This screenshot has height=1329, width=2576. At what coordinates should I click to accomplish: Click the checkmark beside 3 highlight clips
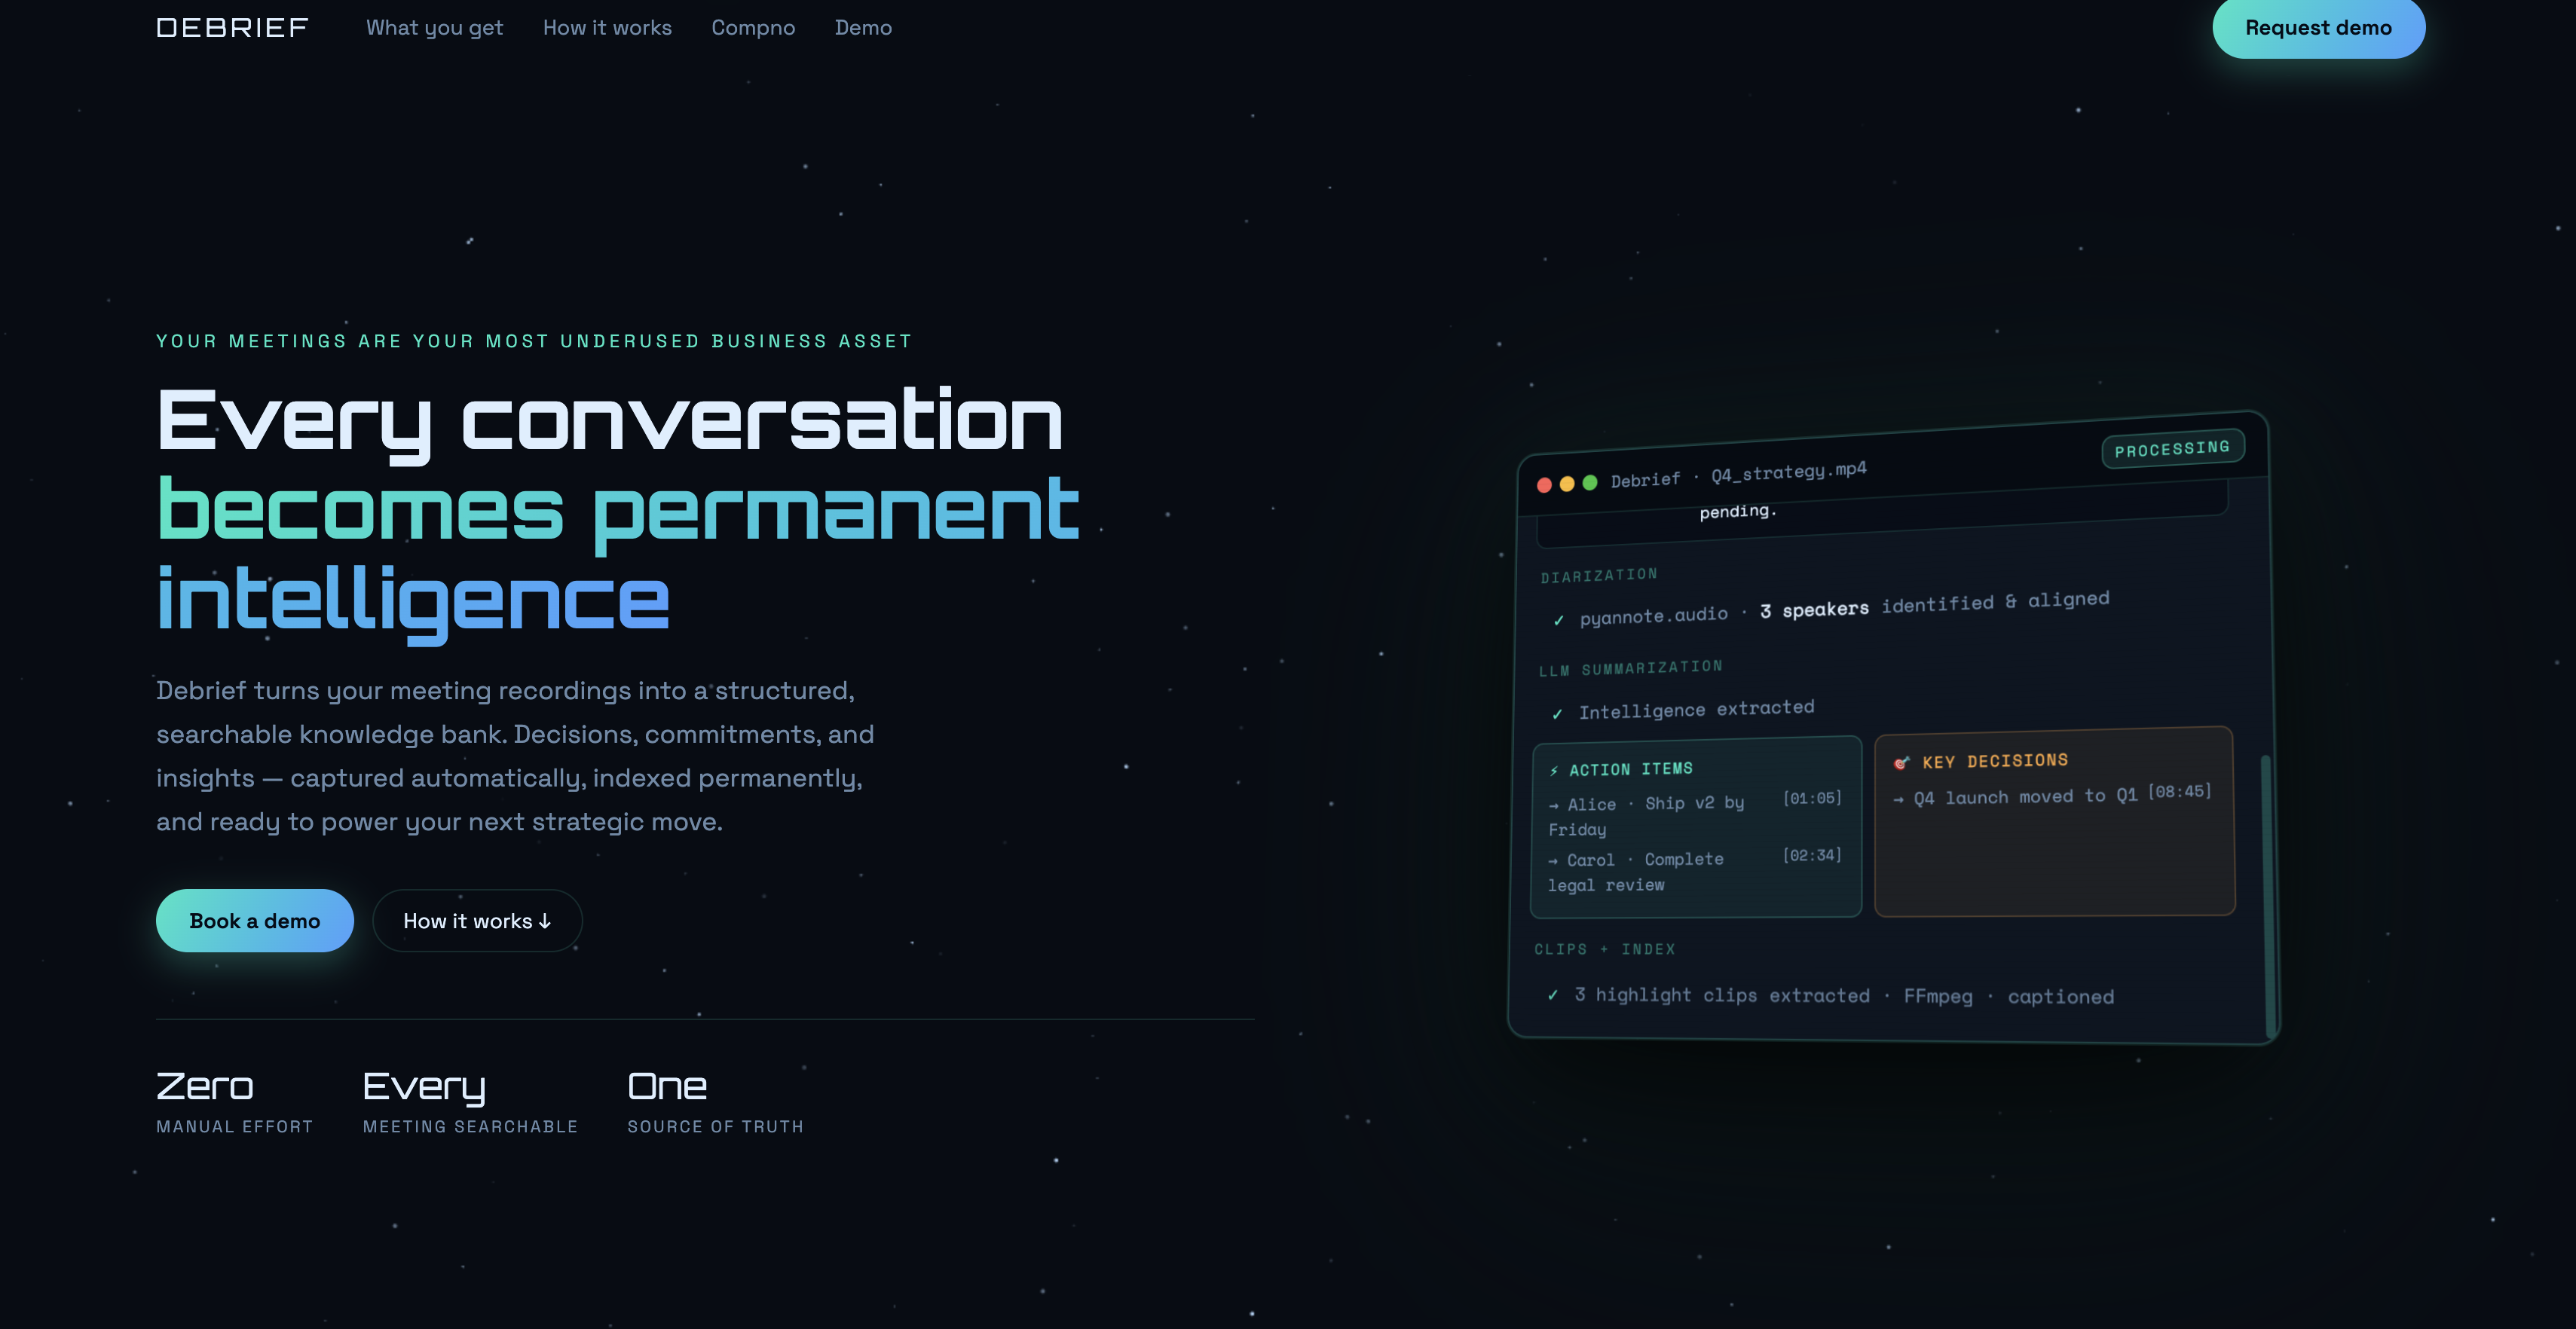coord(1553,994)
